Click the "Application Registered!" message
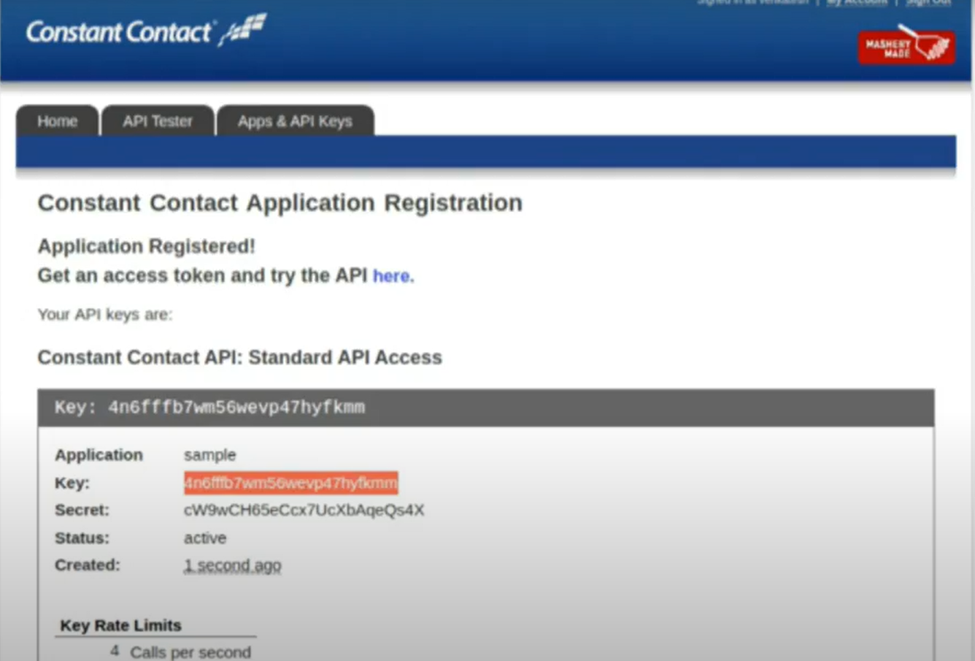The height and width of the screenshot is (661, 975). coord(146,246)
